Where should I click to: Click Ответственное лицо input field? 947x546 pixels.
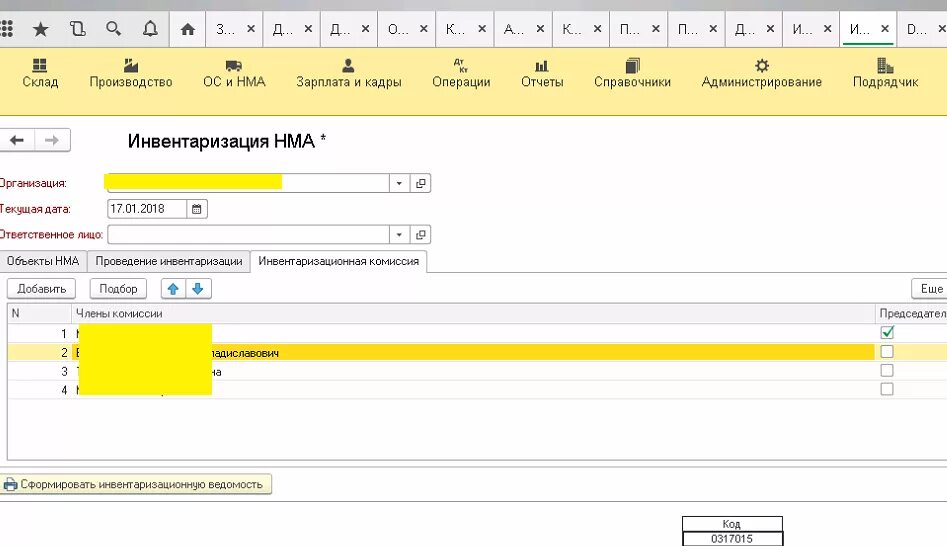tap(248, 234)
